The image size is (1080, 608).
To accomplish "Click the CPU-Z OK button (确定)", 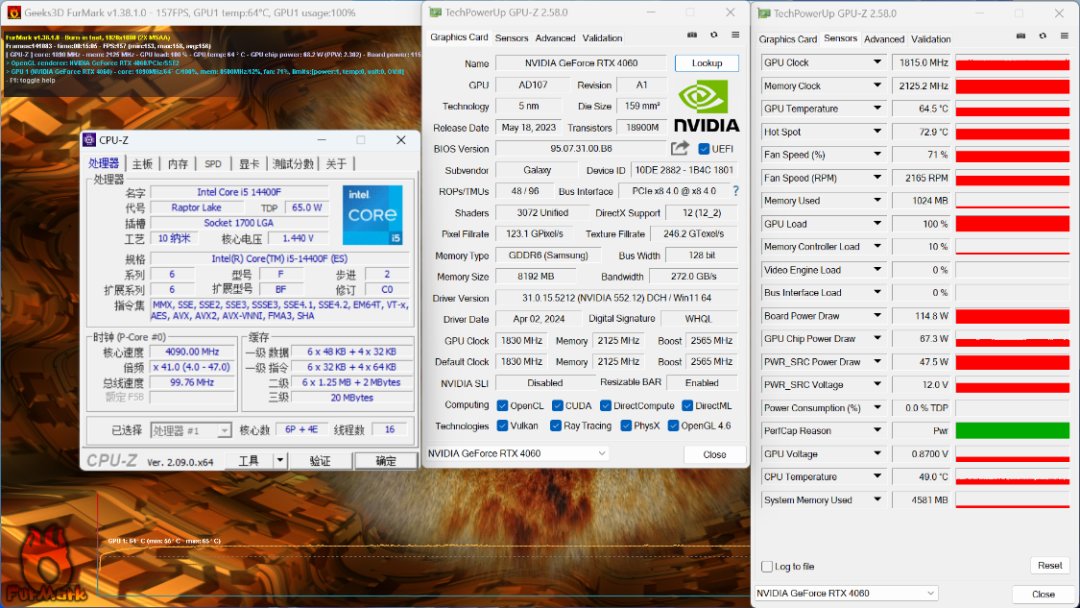I will pyautogui.click(x=386, y=461).
